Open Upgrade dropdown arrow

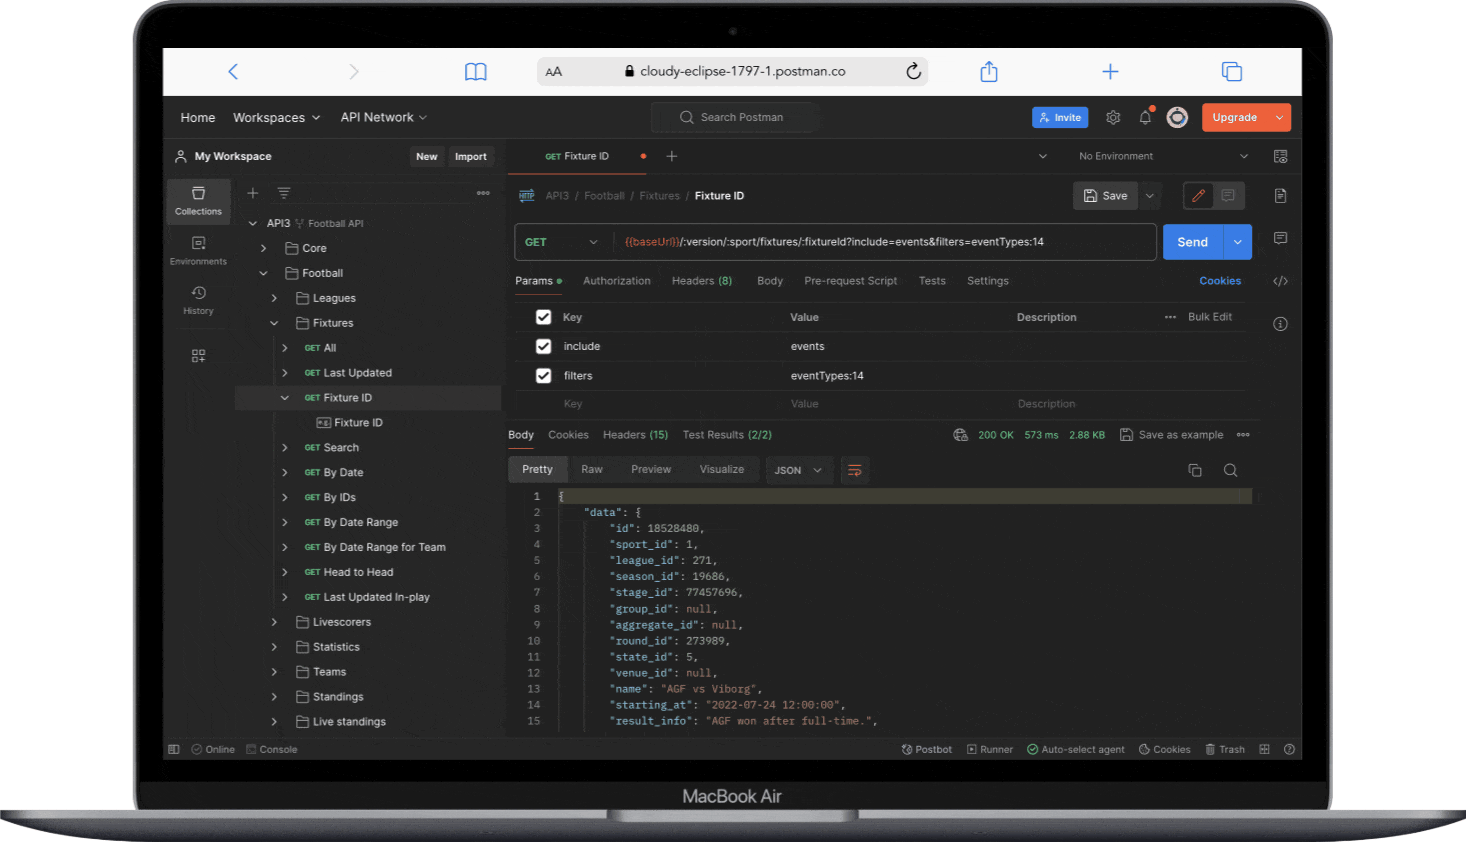pos(1279,117)
